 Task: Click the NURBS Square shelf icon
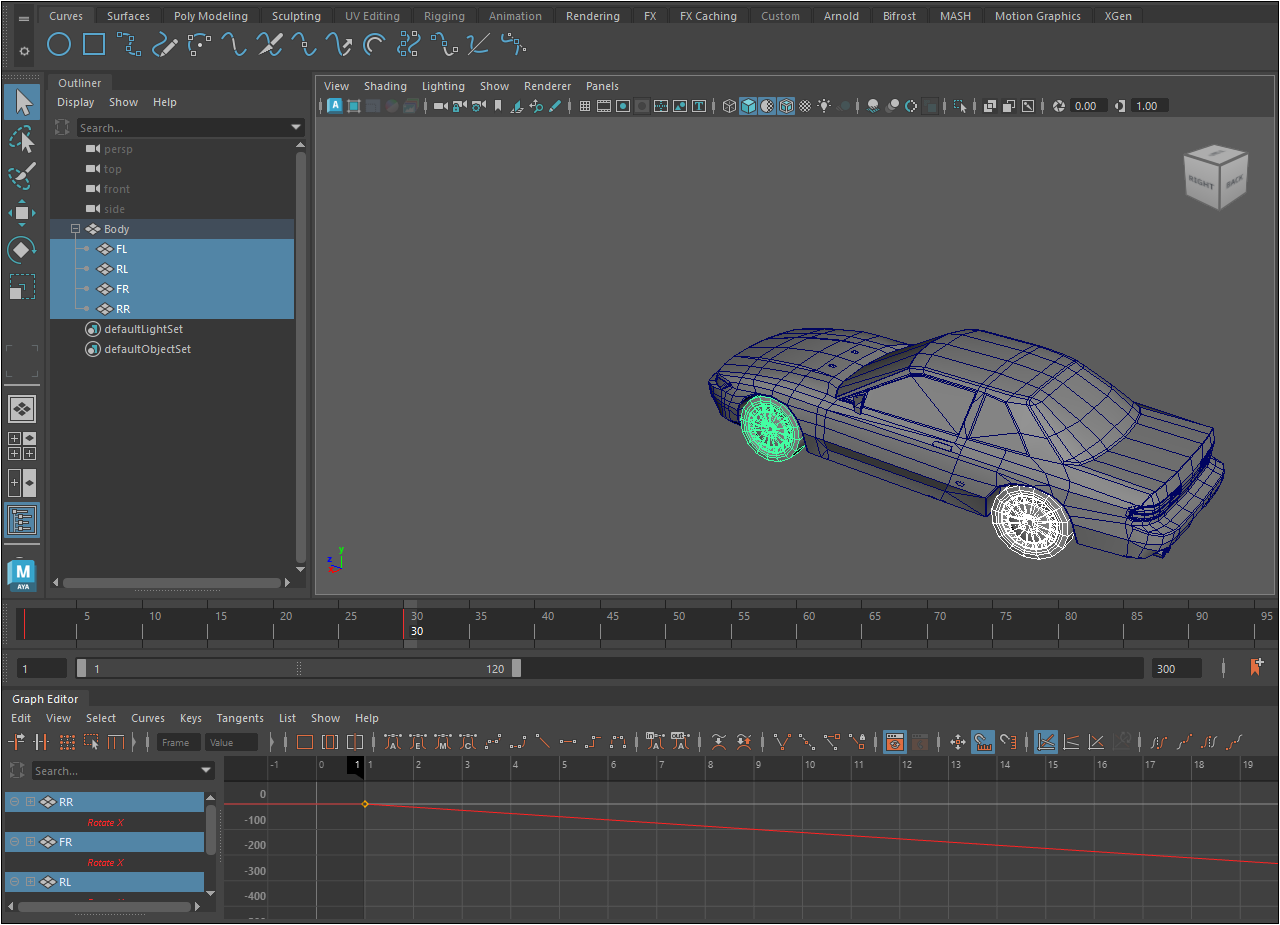coord(94,44)
